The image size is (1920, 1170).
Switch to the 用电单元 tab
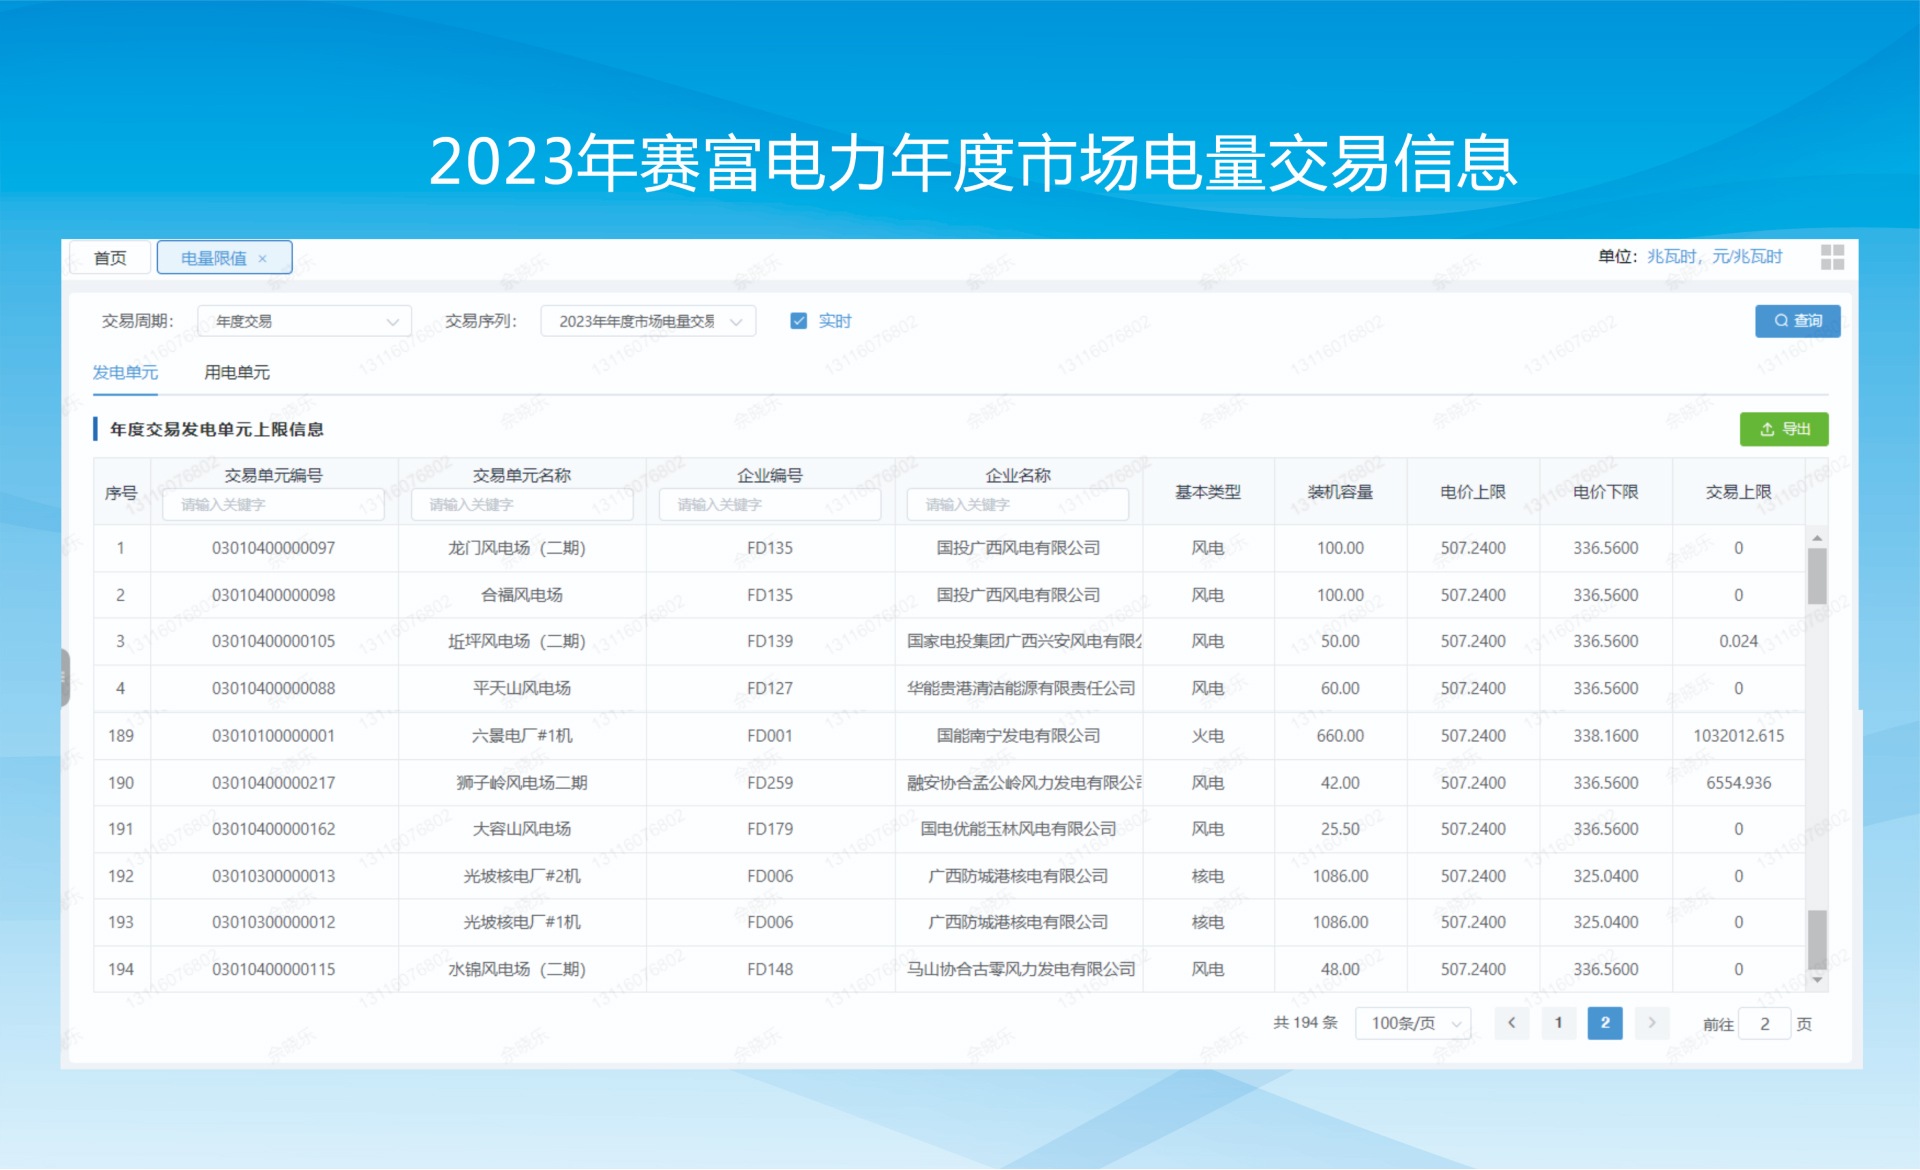pos(237,372)
